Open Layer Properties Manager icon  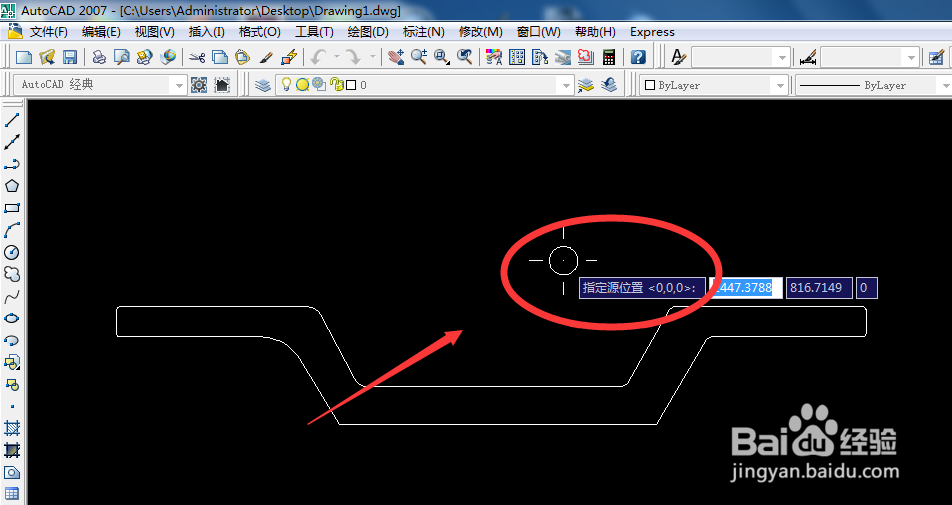point(262,85)
